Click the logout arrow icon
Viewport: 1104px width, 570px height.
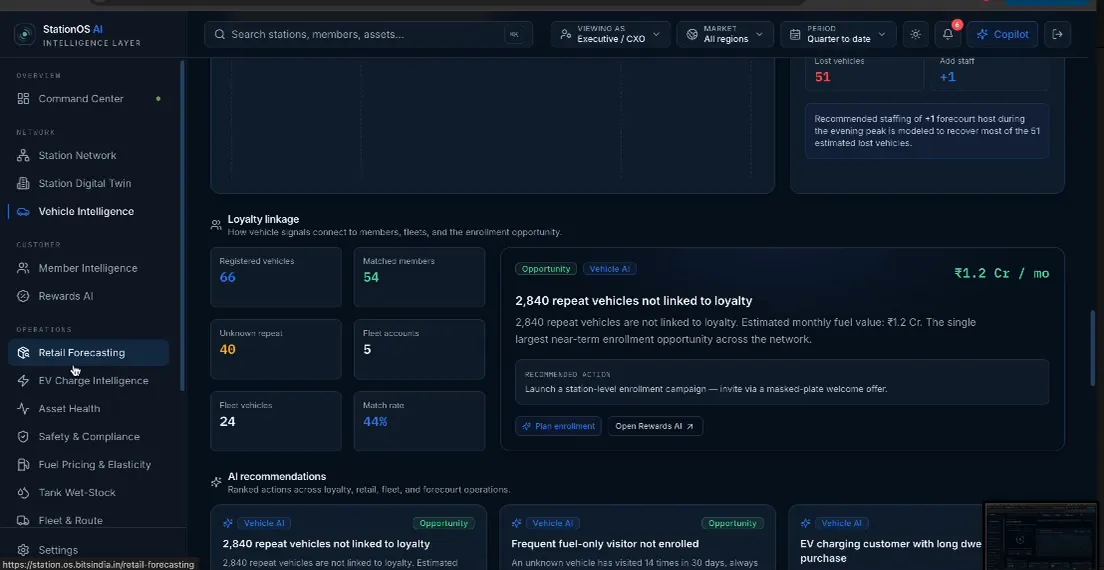(x=1057, y=34)
